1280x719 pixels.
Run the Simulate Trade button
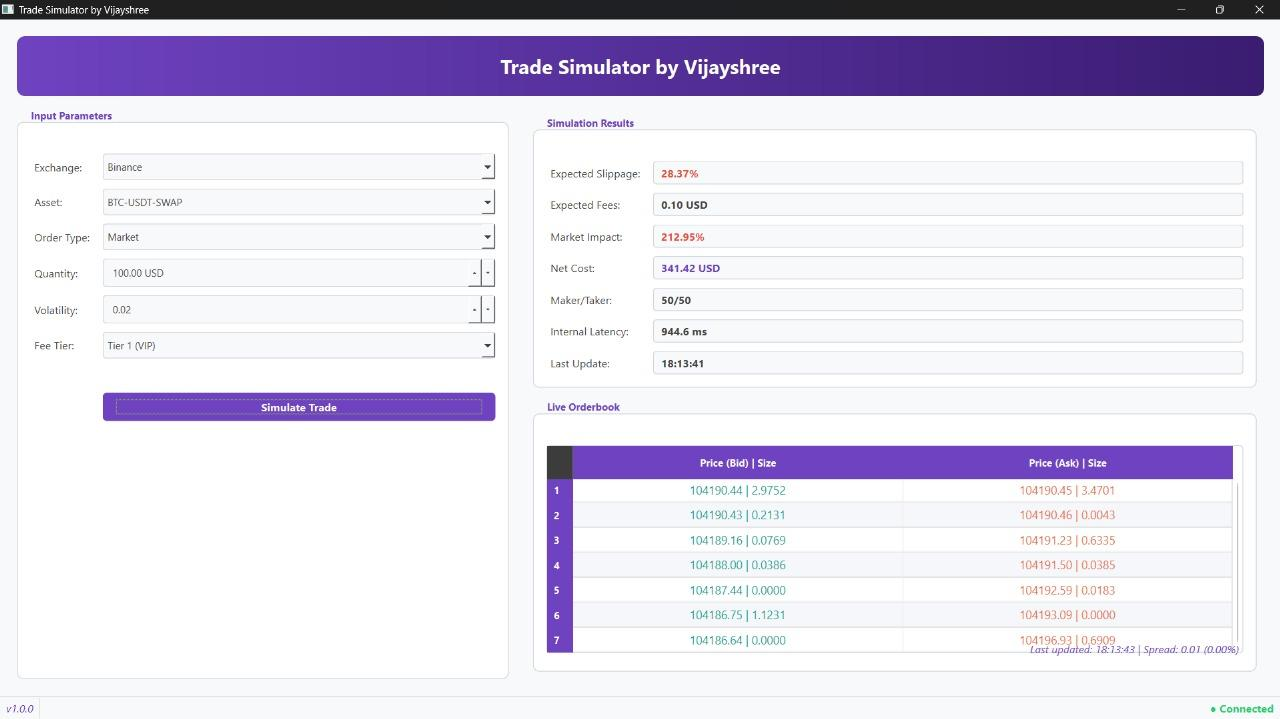tap(299, 407)
